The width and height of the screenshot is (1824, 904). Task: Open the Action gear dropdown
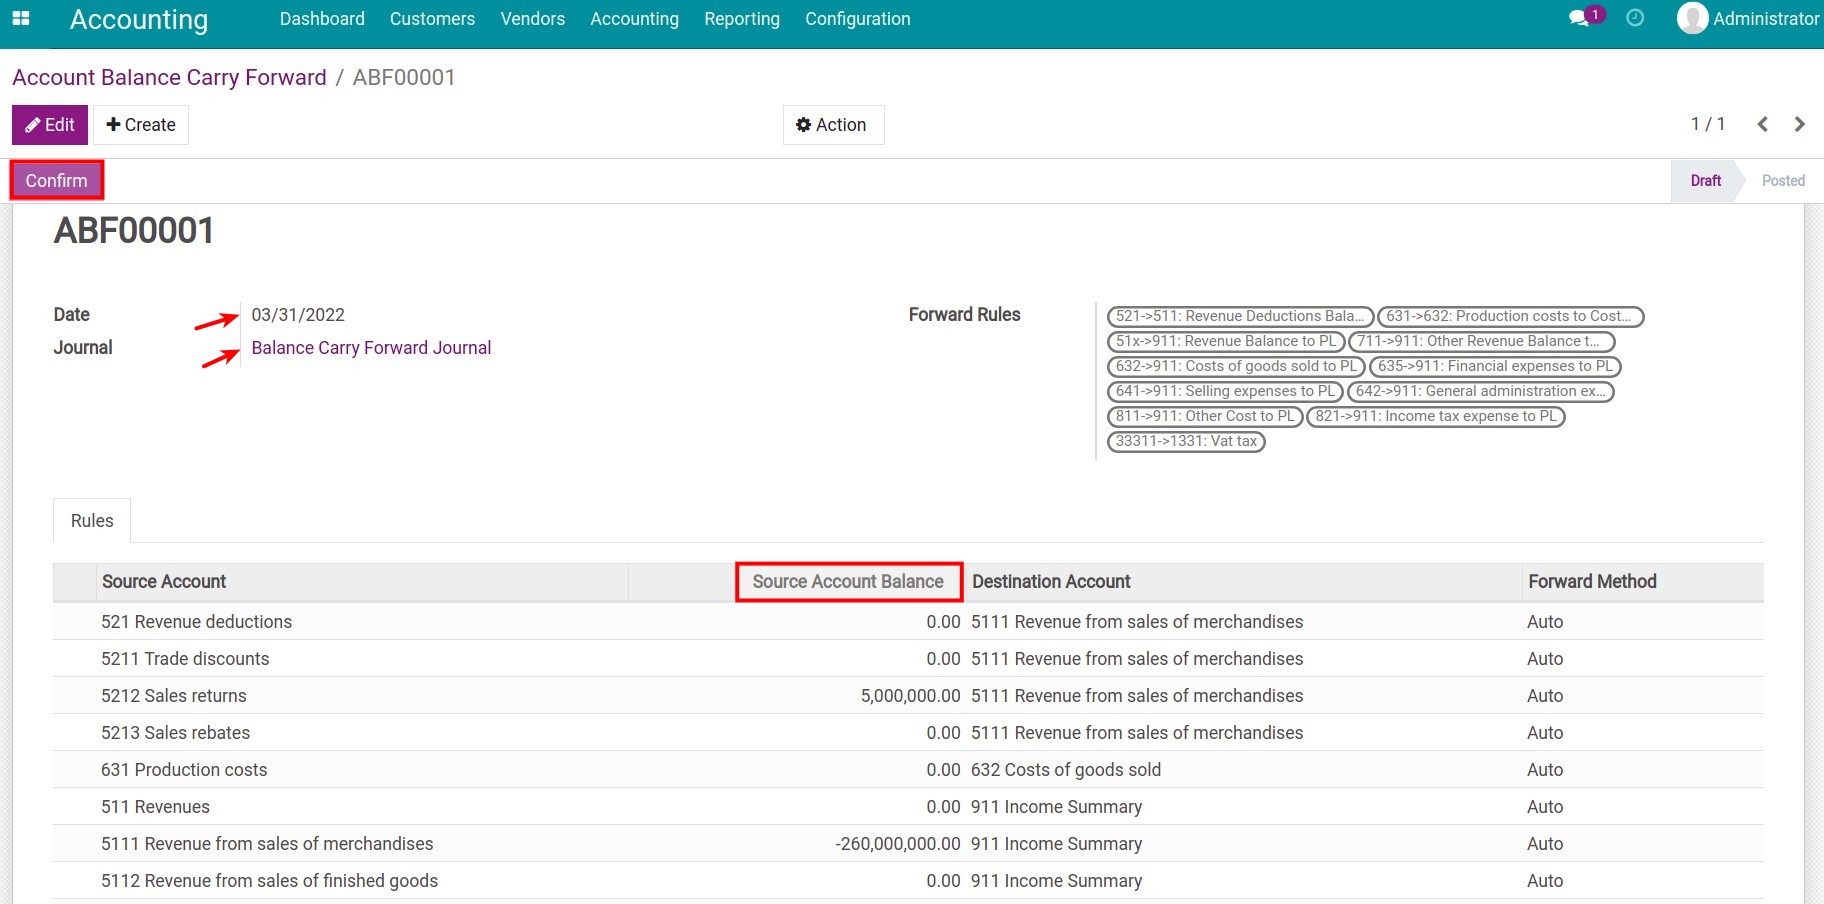pyautogui.click(x=832, y=125)
